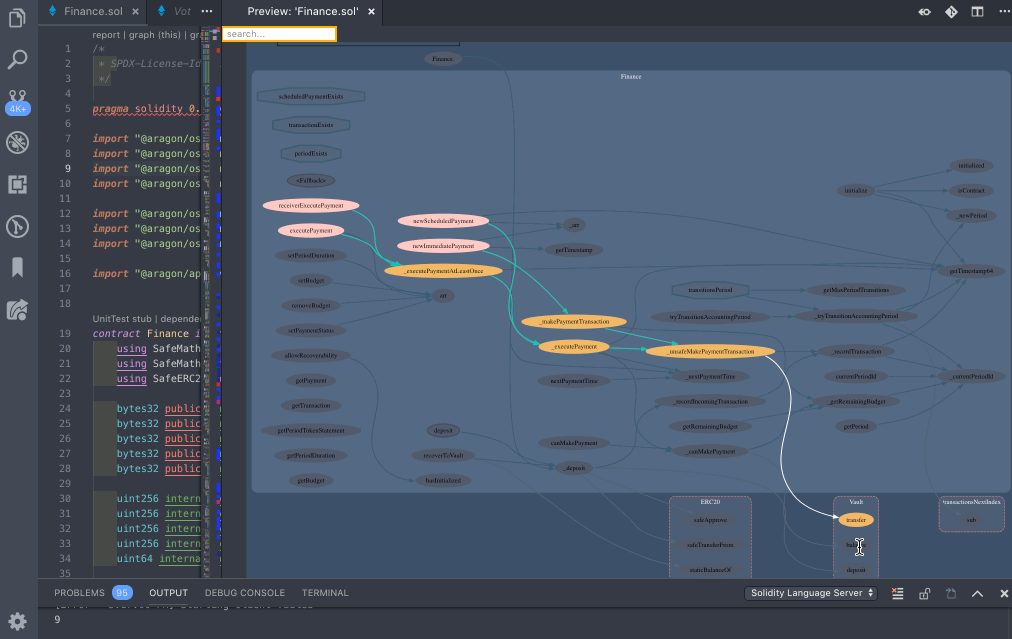Select the newImmediatePayment graph node
Viewport: 1012px width, 639px height.
tap(443, 246)
